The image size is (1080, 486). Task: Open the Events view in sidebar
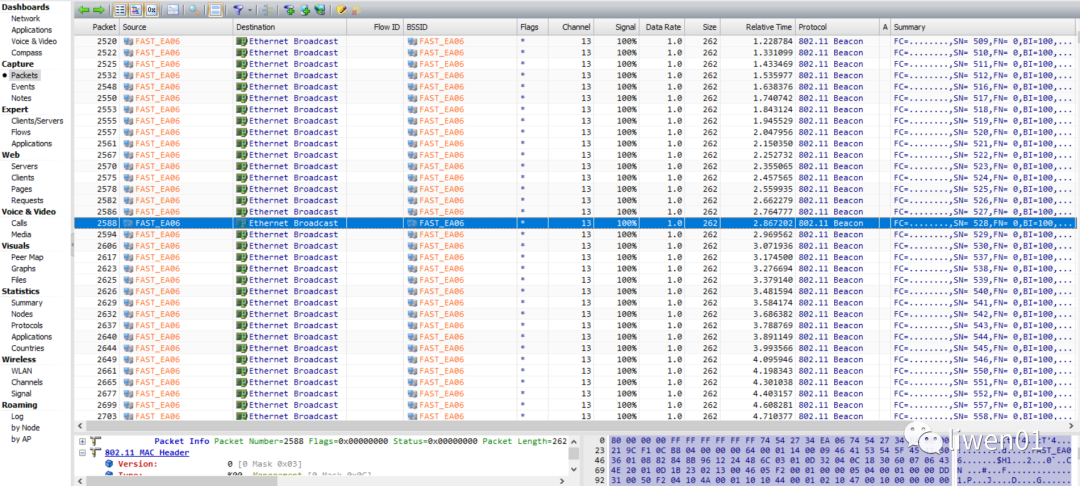(x=23, y=87)
